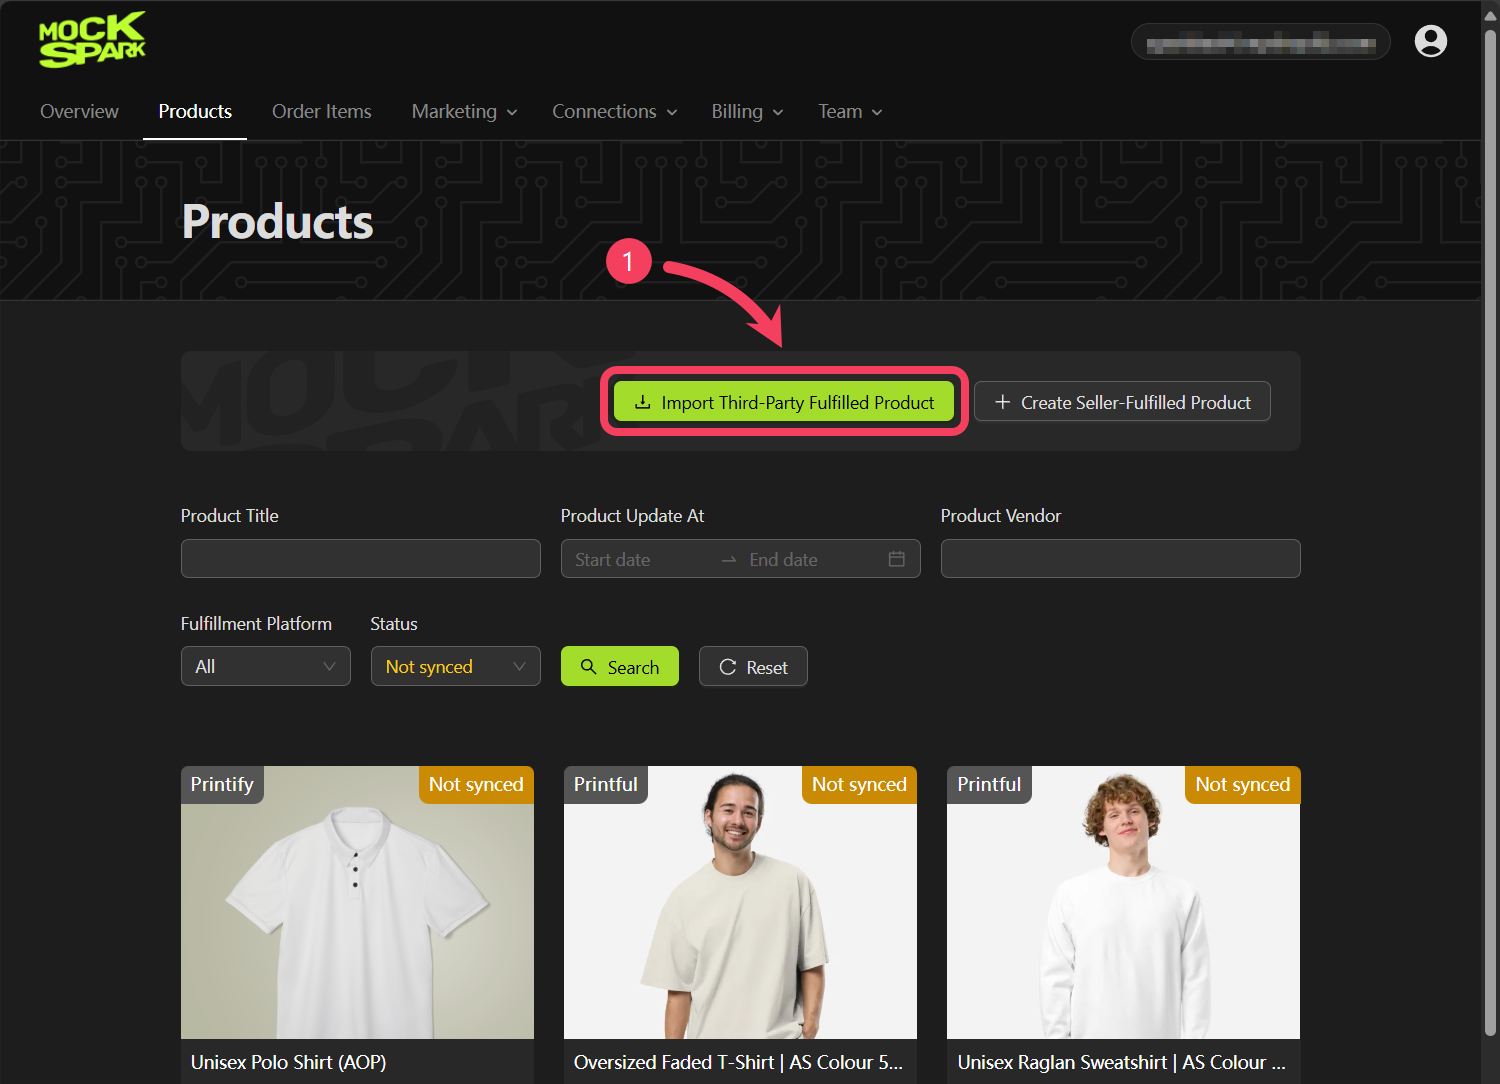Viewport: 1500px width, 1084px height.
Task: Click Create Seller-Fulfilled Product button
Action: click(x=1122, y=402)
